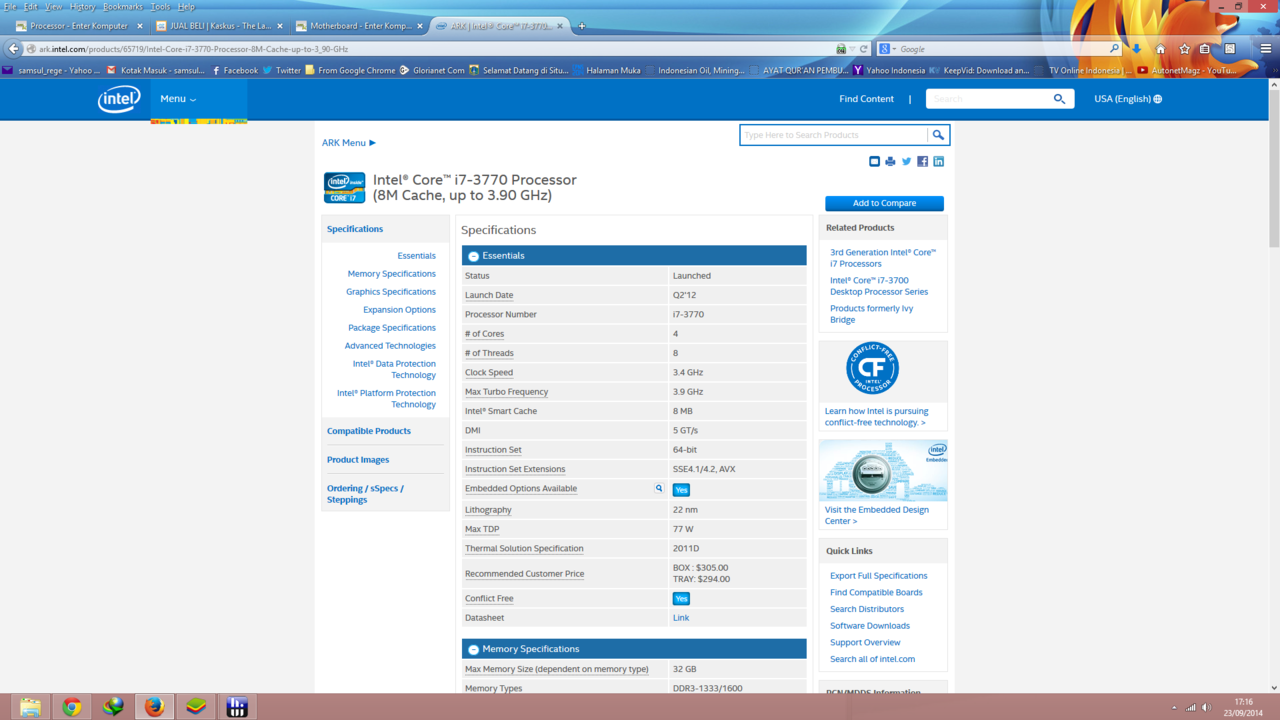Email this page with the envelope icon

(874, 161)
